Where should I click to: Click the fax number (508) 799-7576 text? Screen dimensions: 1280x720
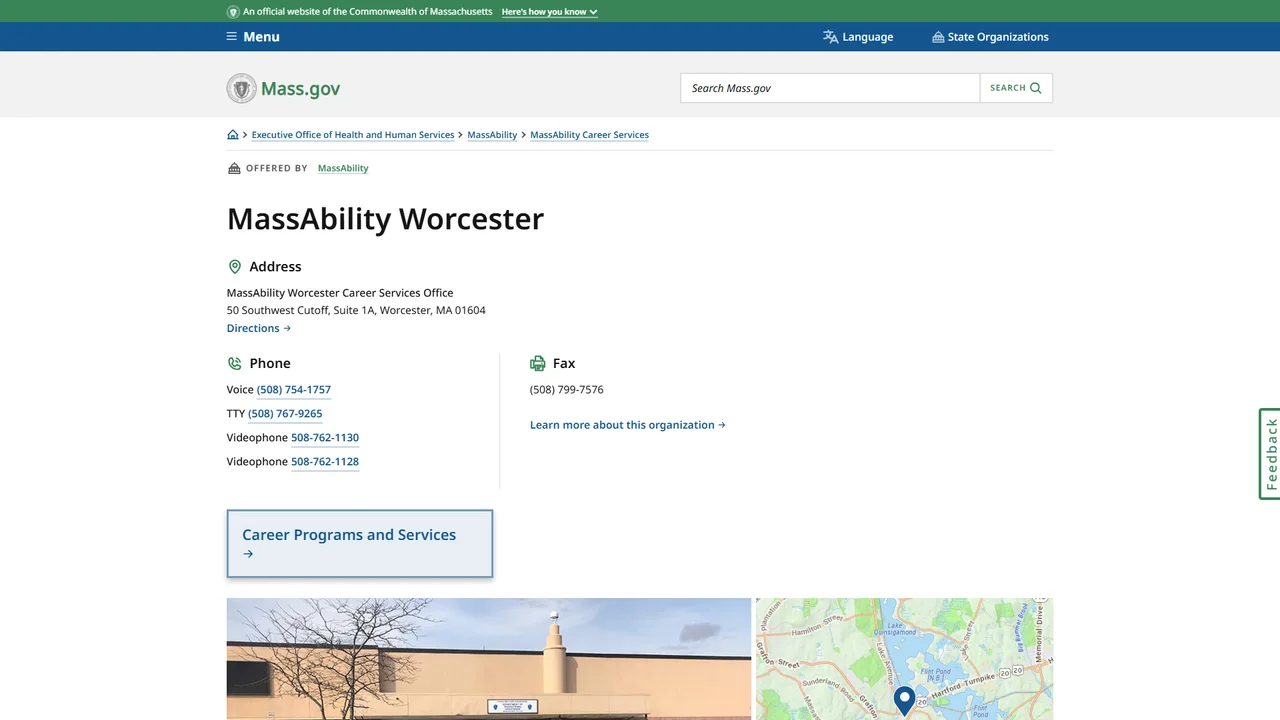tap(567, 390)
